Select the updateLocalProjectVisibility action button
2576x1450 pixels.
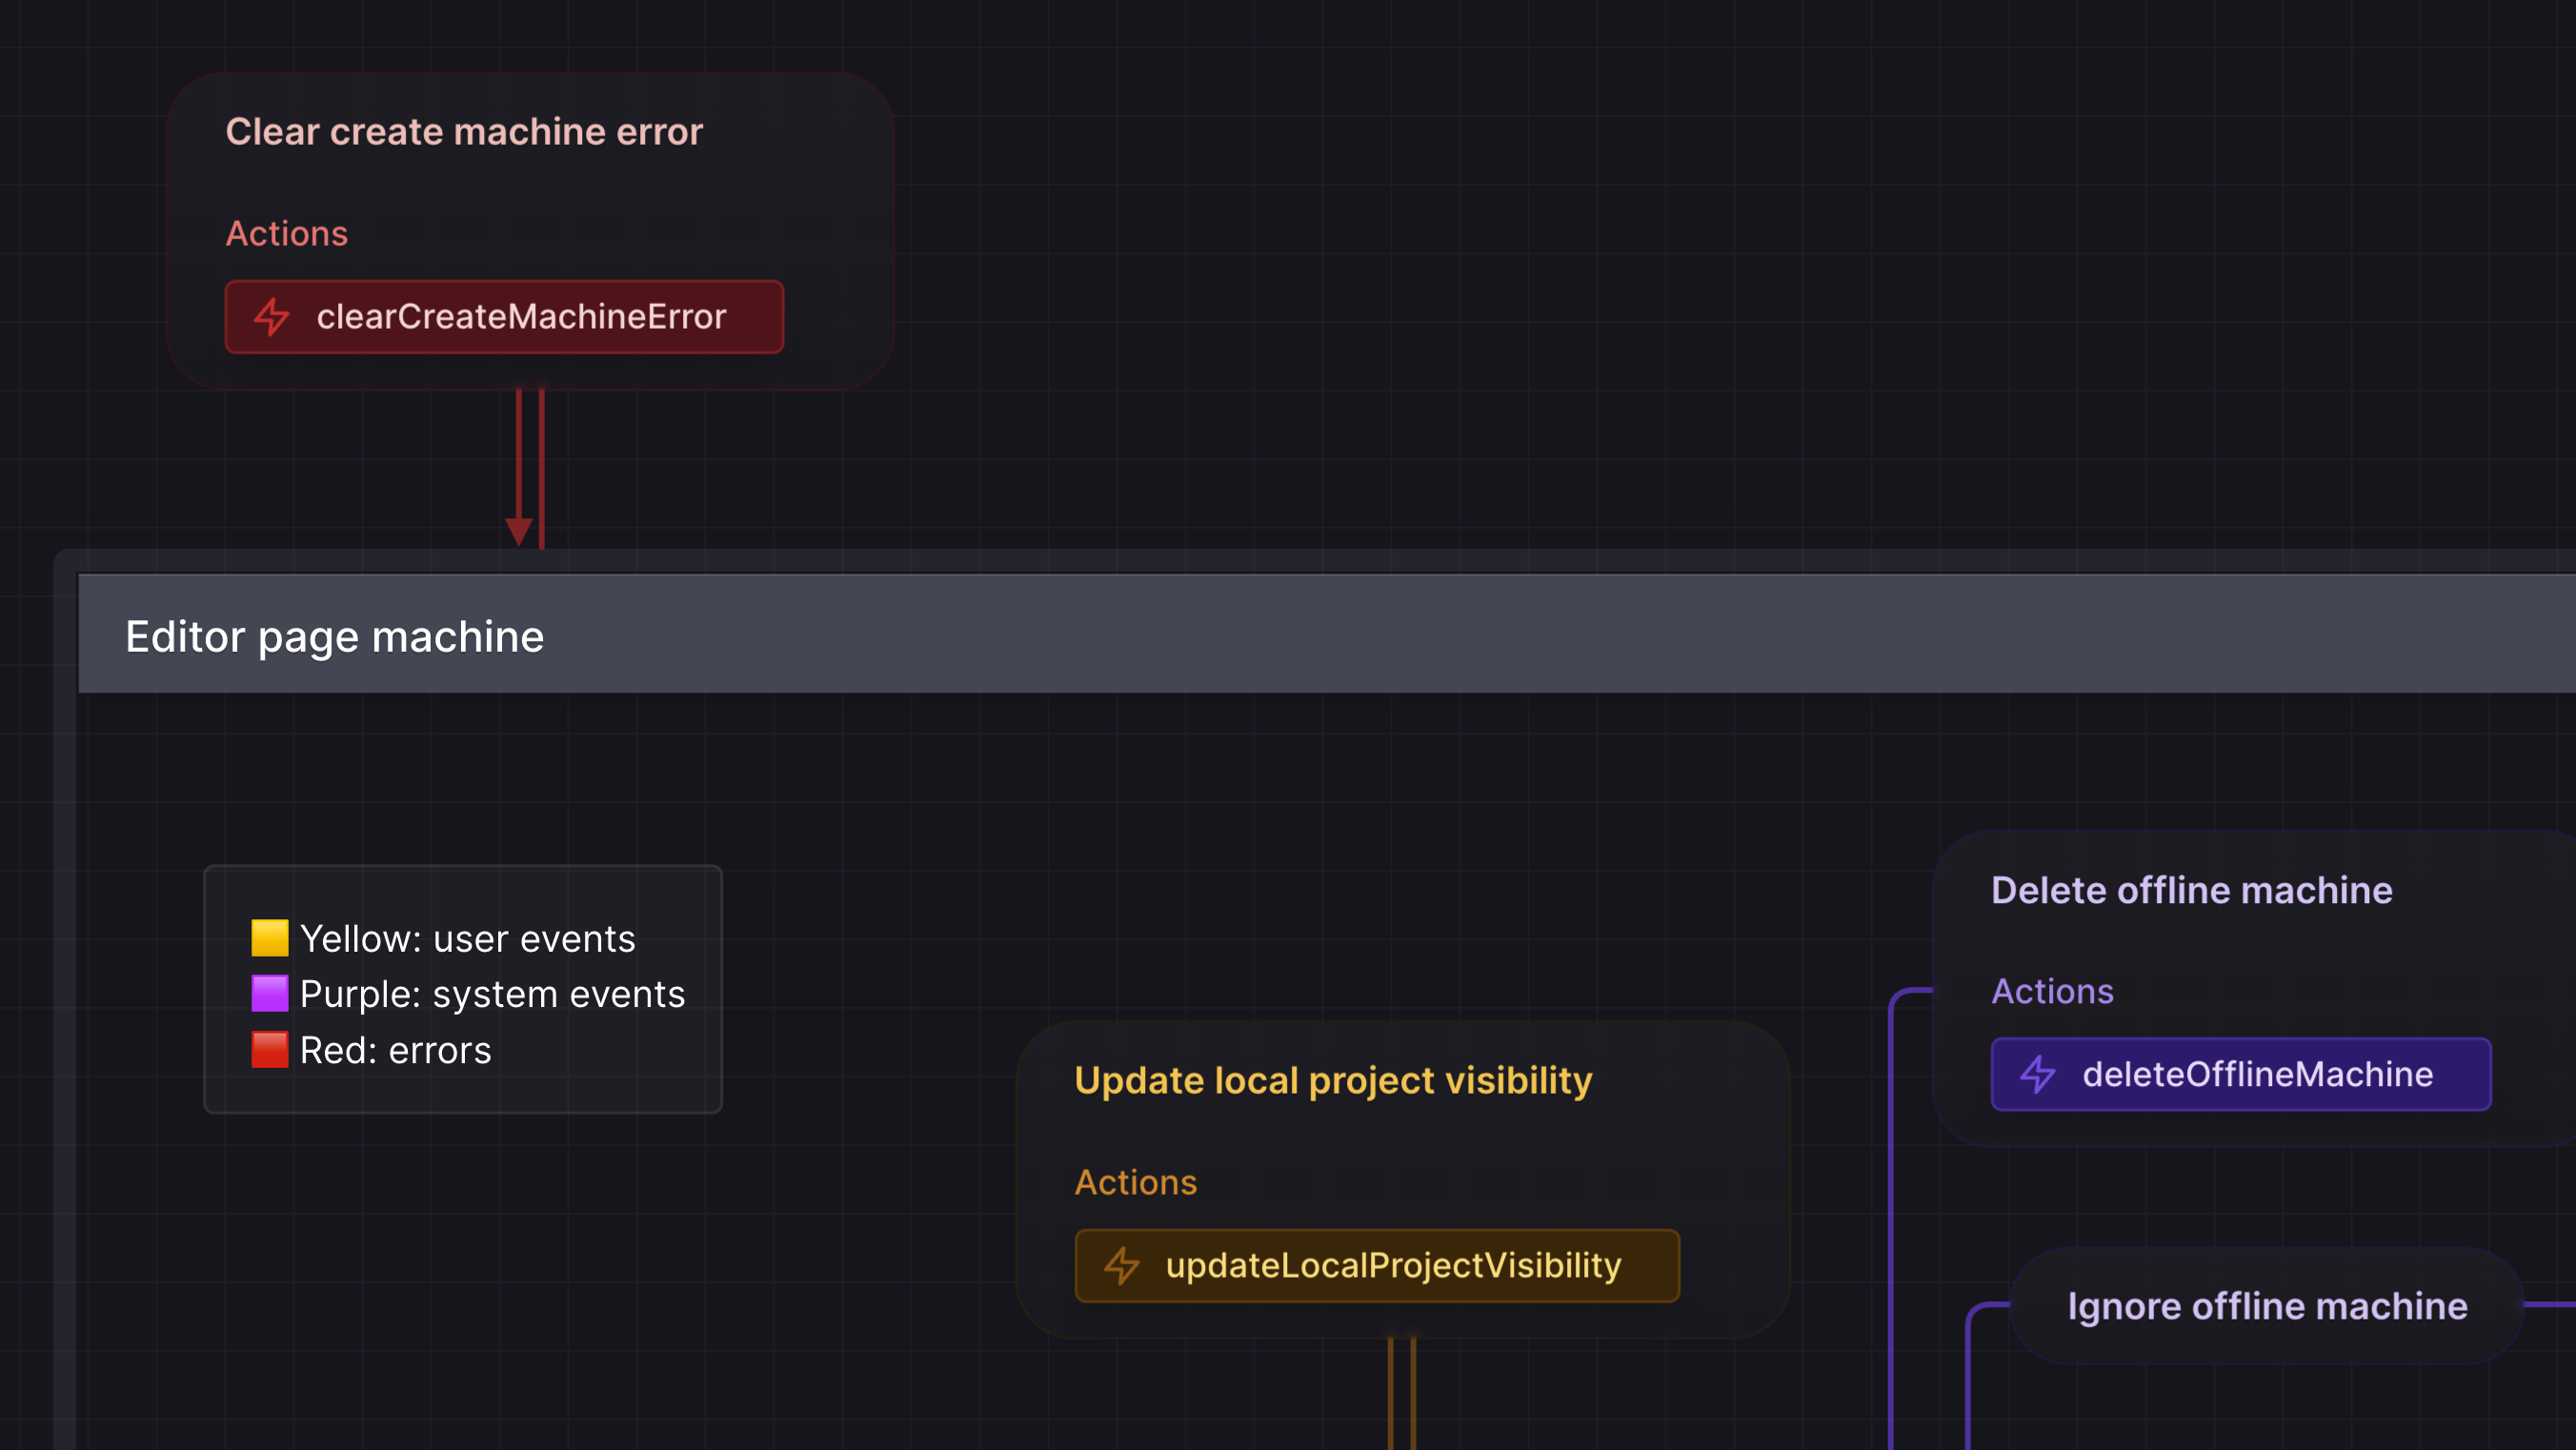[1376, 1265]
